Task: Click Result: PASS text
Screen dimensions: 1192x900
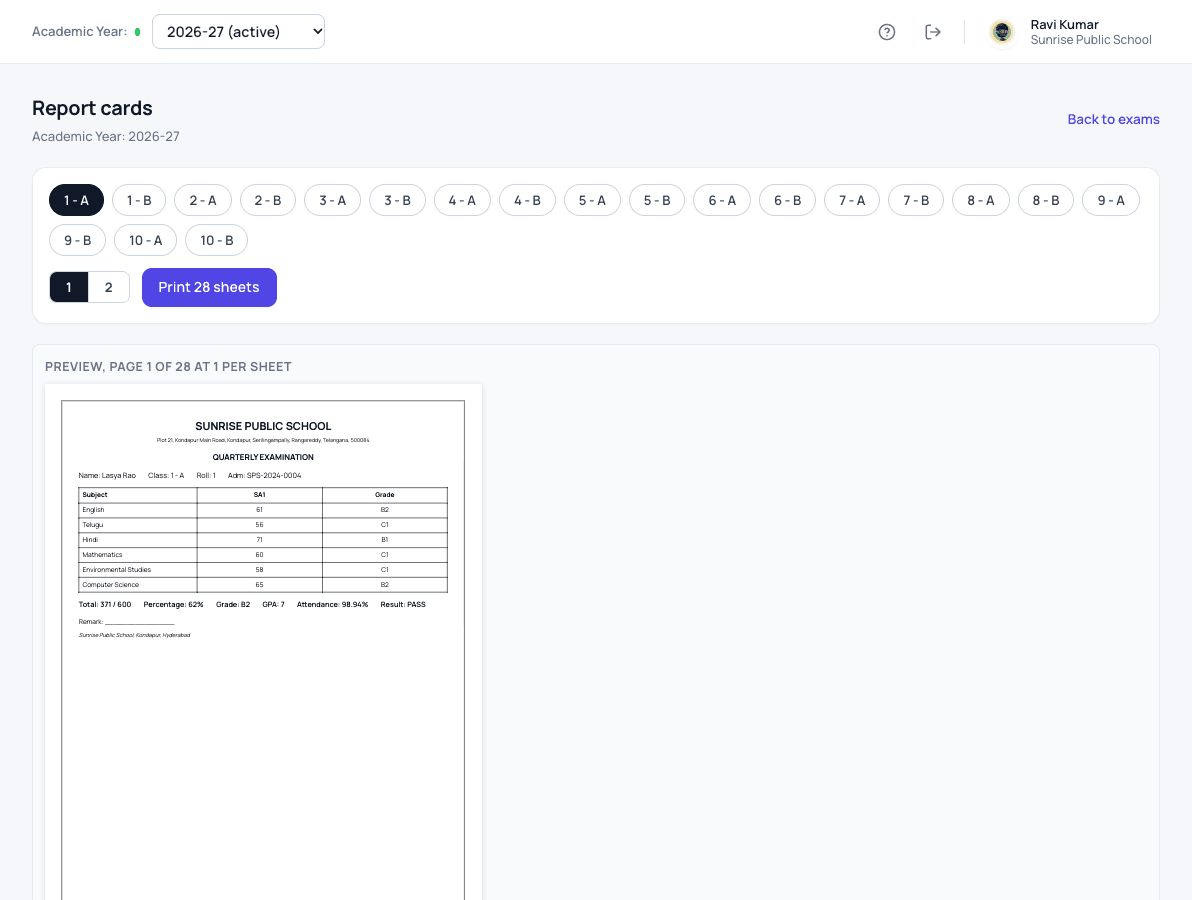Action: click(403, 604)
